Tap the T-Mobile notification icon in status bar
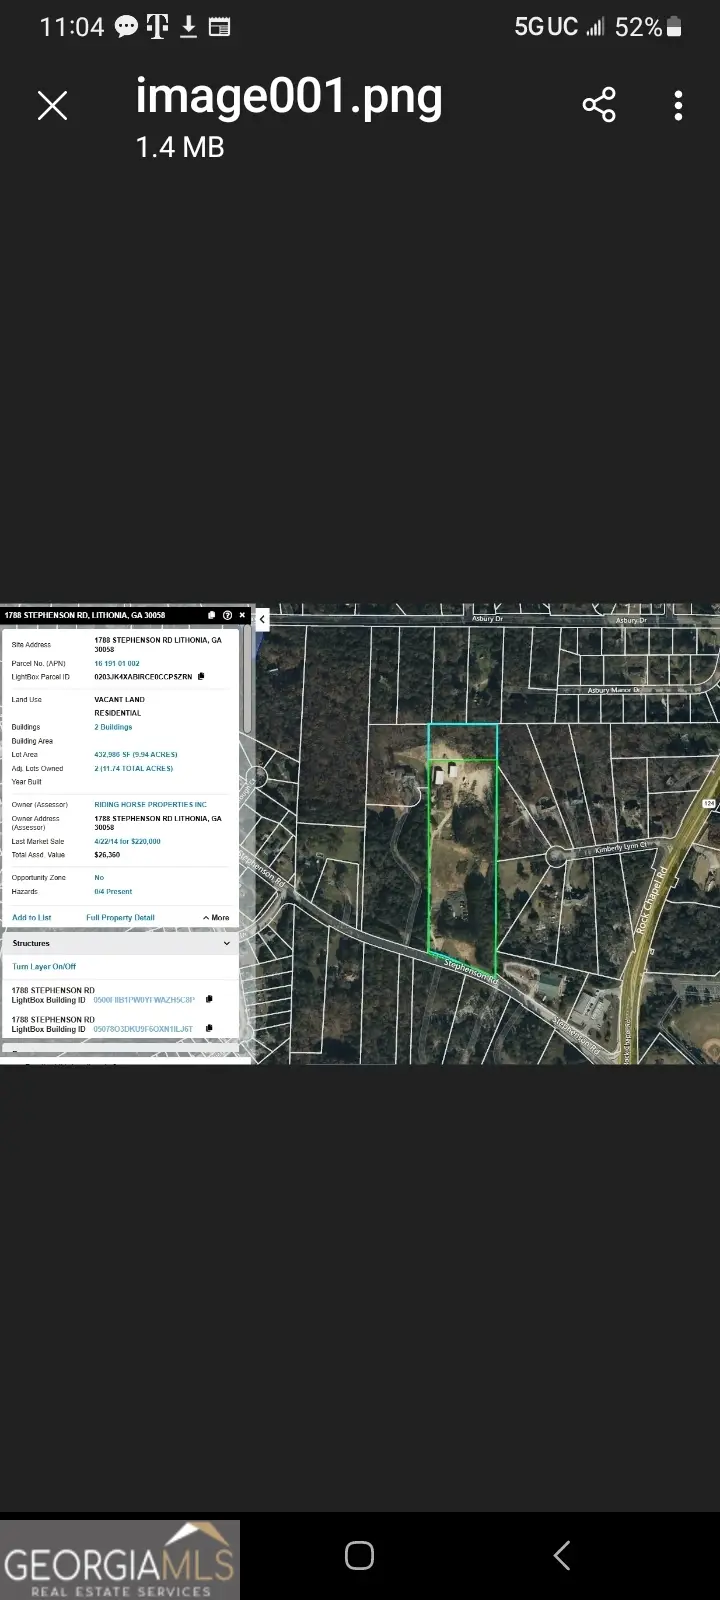 (157, 27)
